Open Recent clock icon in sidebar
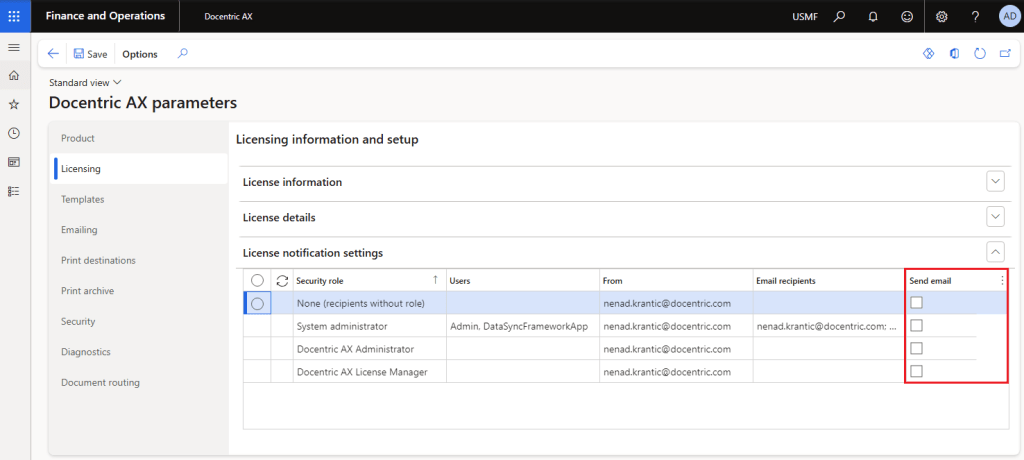Image resolution: width=1024 pixels, height=460 pixels. pos(14,133)
